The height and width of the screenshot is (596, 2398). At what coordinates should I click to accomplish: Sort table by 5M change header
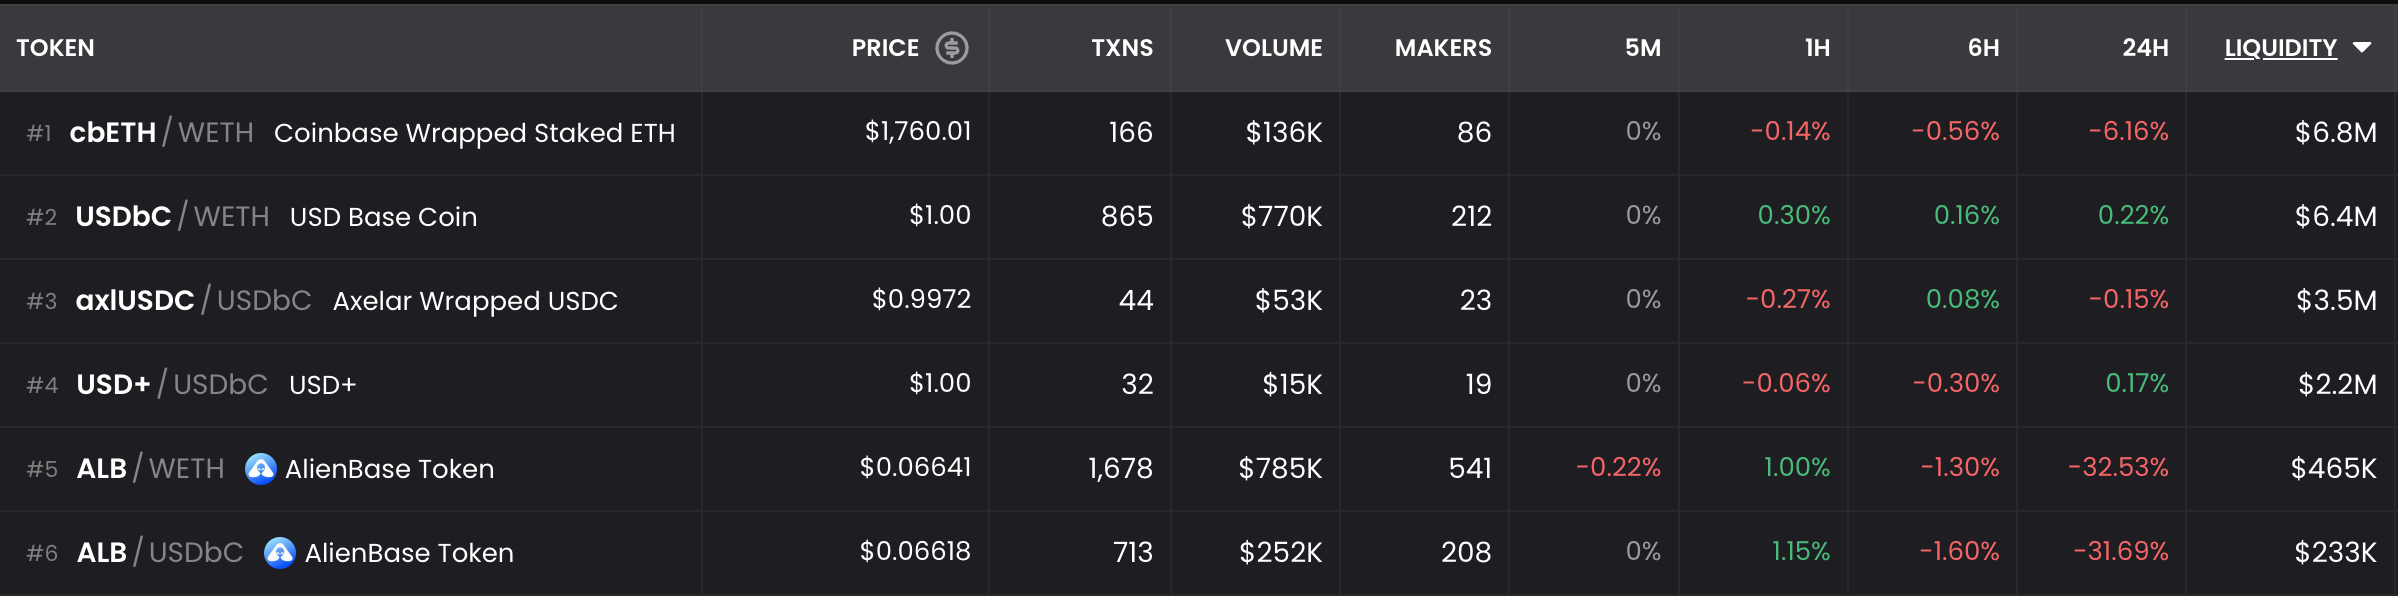pos(1643,48)
